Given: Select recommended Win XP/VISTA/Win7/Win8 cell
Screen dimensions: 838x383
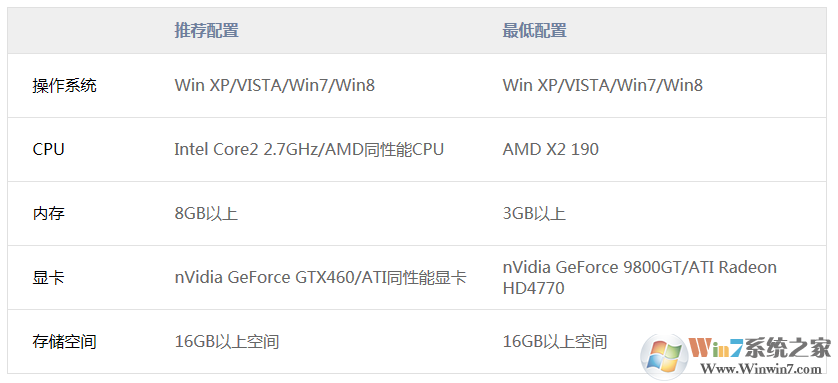Looking at the screenshot, I should tap(275, 85).
